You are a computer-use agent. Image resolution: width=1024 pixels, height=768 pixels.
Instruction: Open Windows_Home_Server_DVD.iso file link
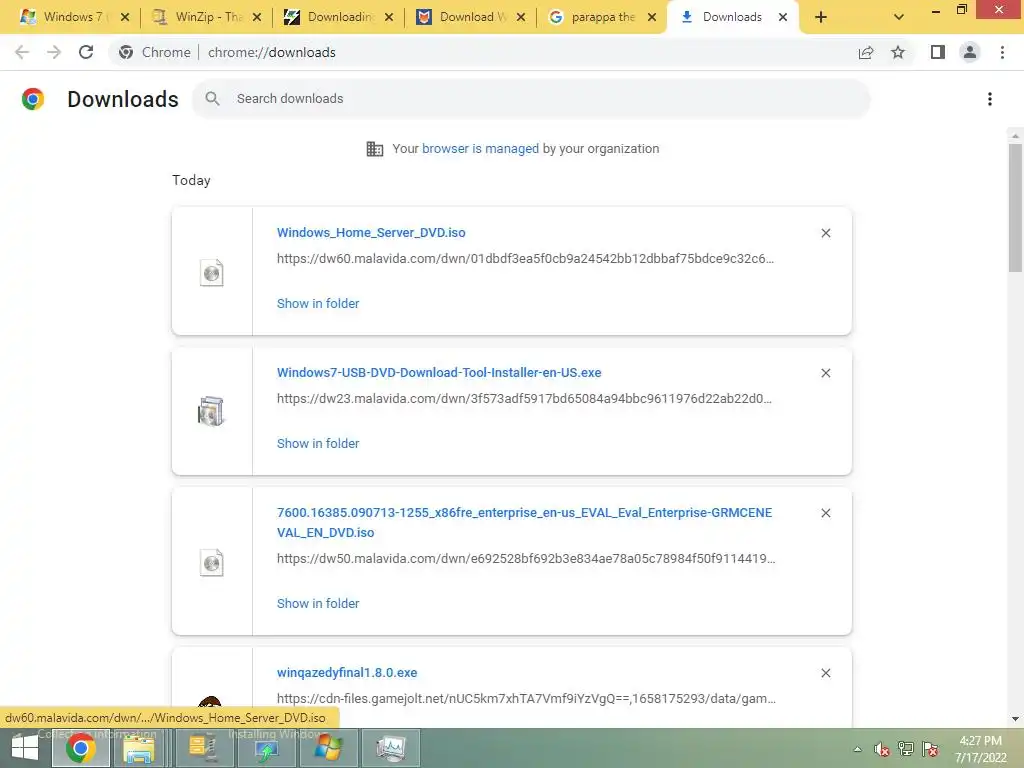[371, 232]
